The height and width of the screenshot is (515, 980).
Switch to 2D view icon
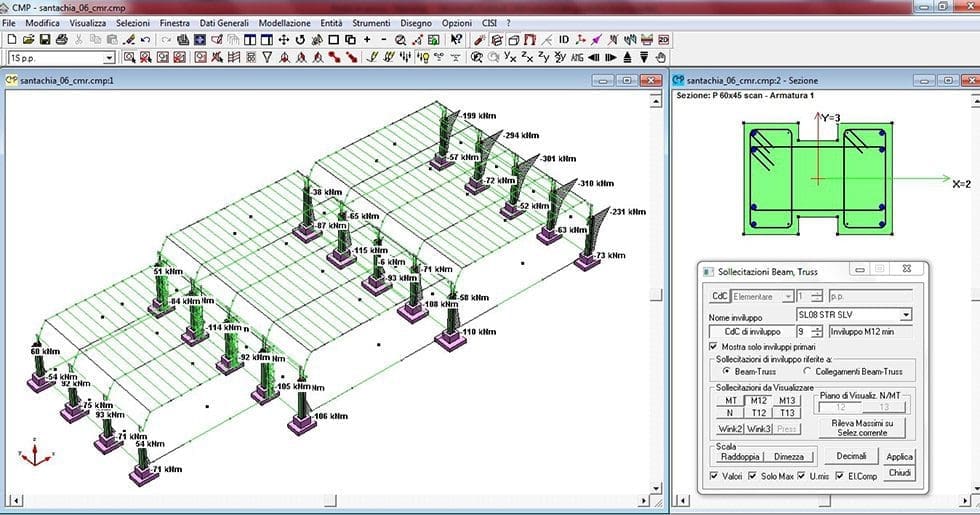click(662, 40)
